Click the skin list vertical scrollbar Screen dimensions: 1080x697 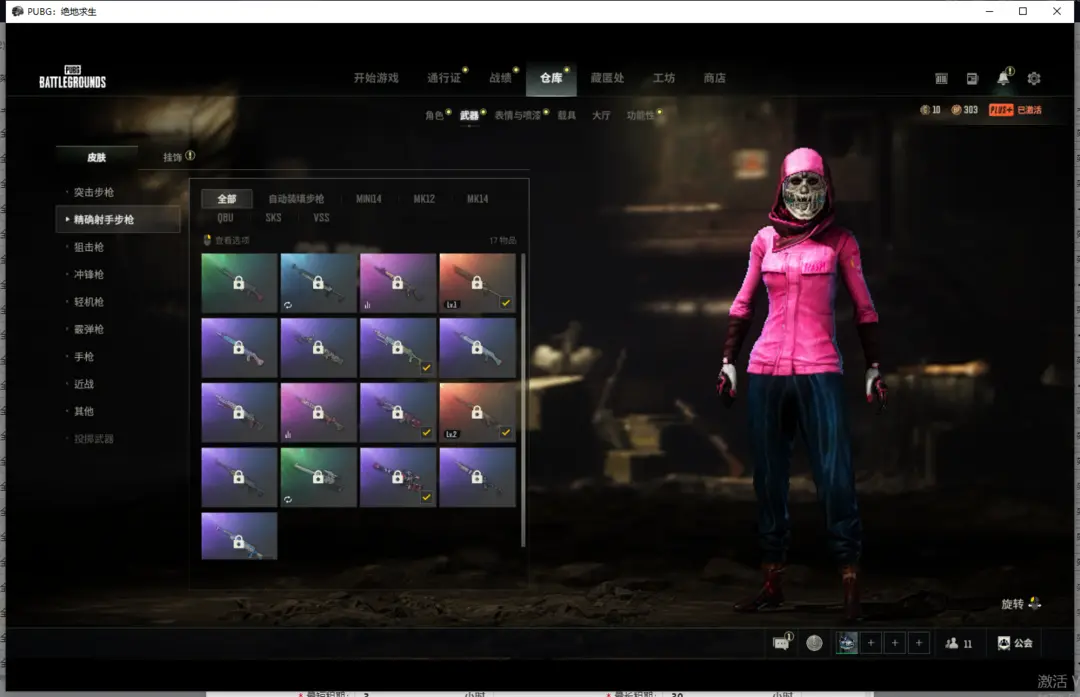(523, 399)
